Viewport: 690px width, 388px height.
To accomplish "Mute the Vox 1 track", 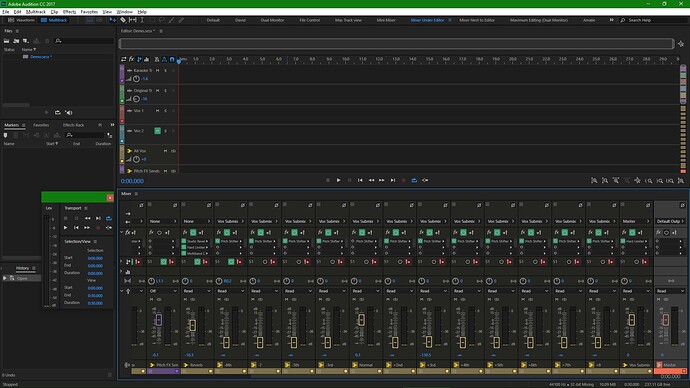I will 158,111.
